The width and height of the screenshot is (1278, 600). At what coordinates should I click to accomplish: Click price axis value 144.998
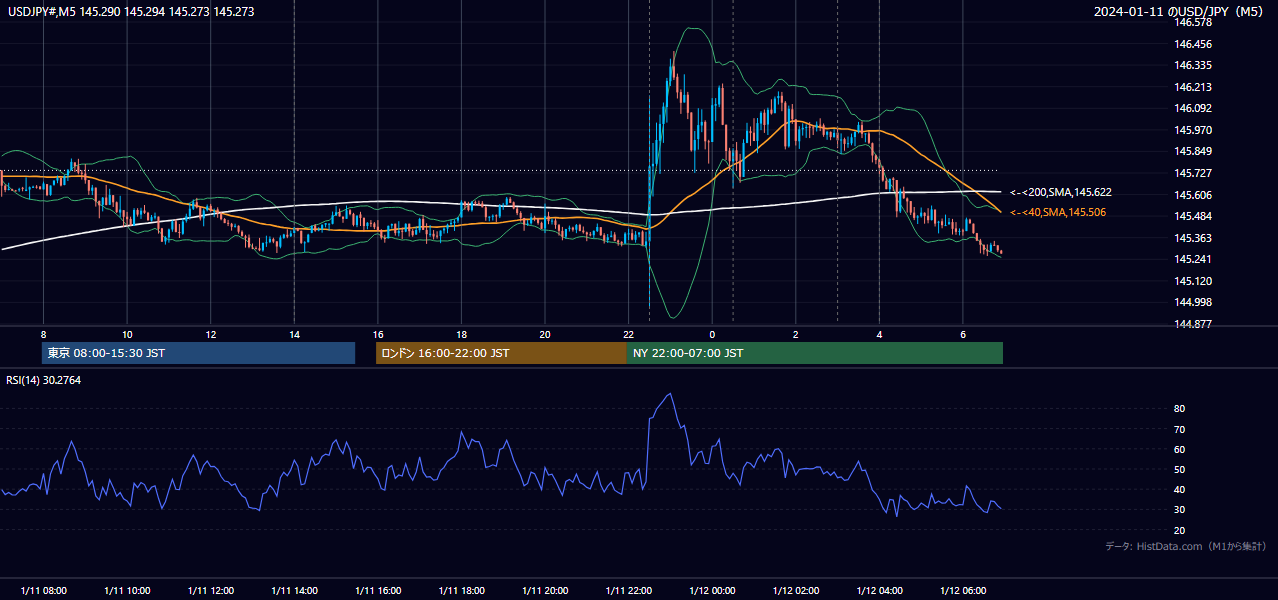click(x=1193, y=302)
